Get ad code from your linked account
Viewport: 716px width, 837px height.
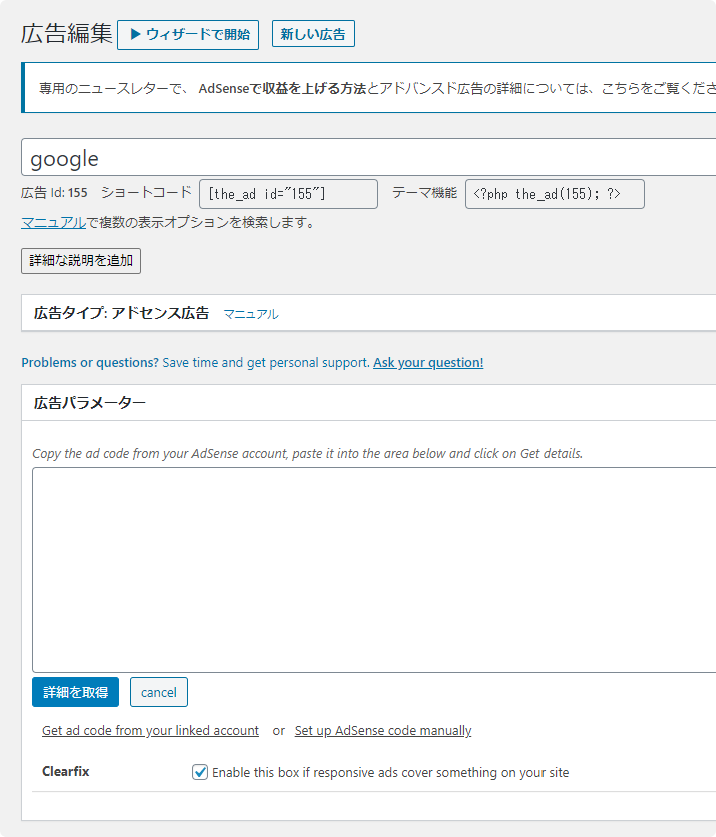(x=151, y=730)
